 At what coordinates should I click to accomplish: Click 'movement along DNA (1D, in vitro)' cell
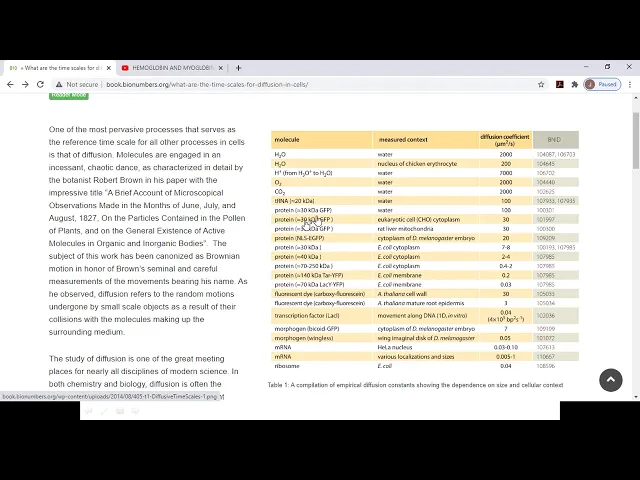tap(422, 316)
